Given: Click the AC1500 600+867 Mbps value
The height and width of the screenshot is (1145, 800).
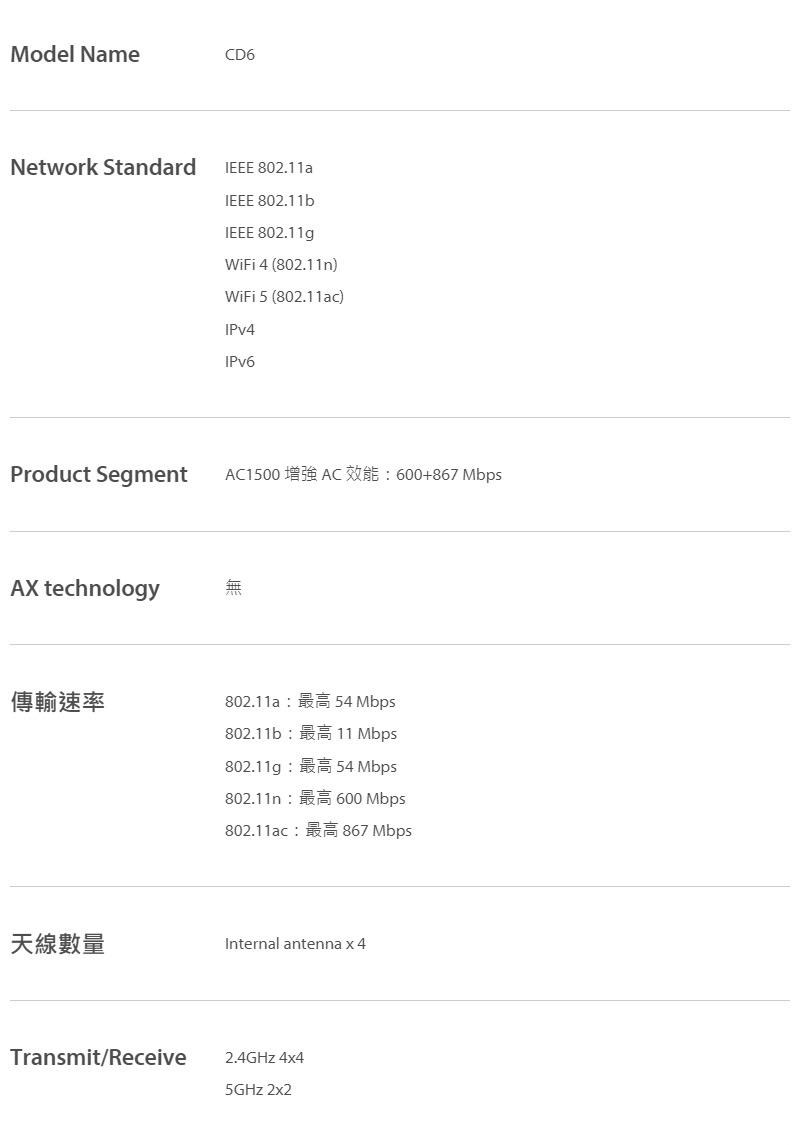Looking at the screenshot, I should pos(363,475).
